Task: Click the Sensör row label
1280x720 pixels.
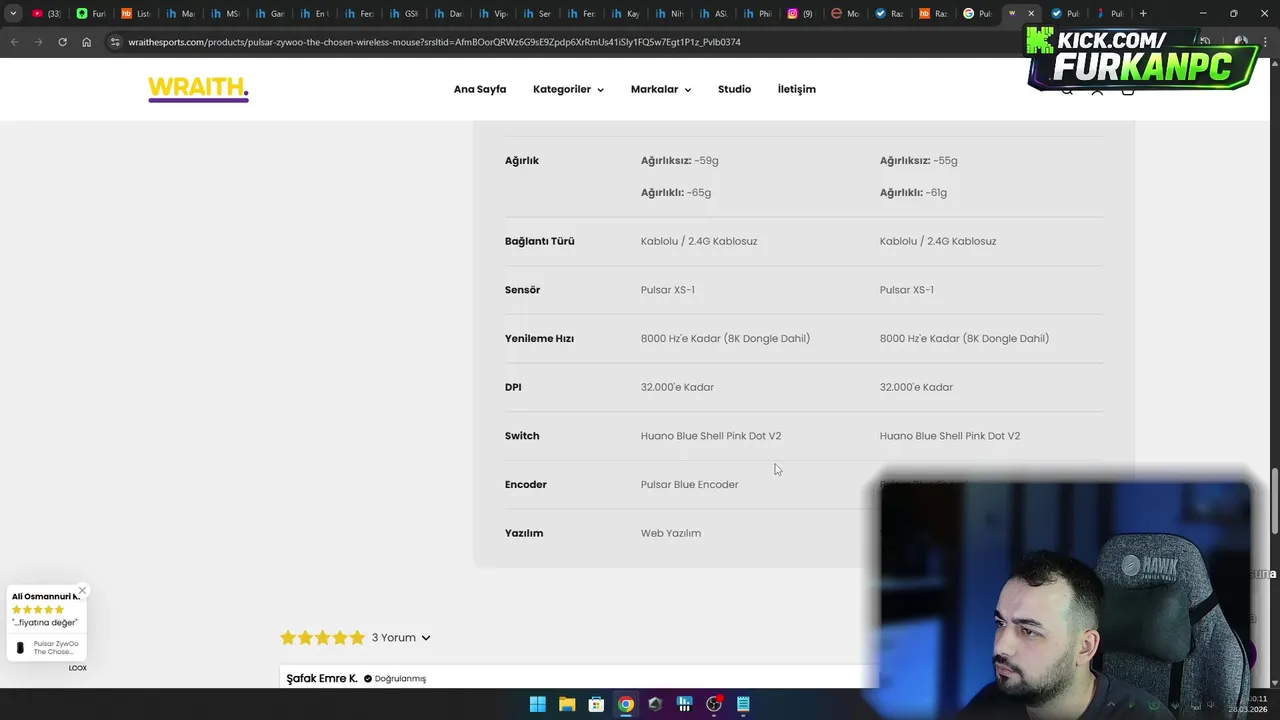Action: pyautogui.click(x=522, y=290)
